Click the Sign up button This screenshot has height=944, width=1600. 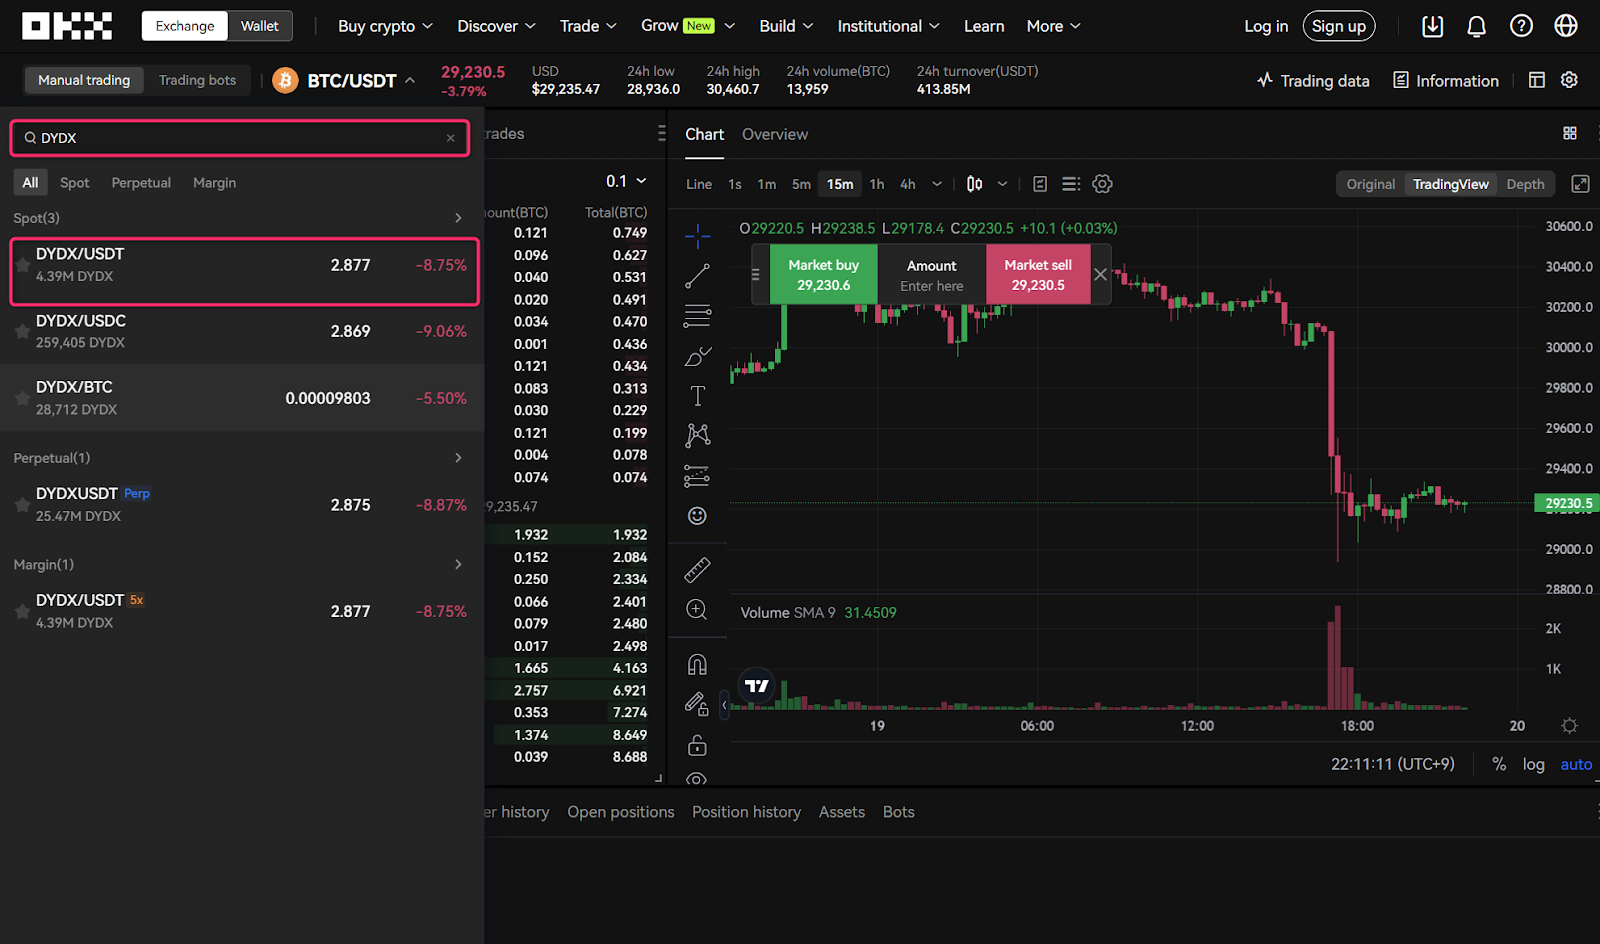(1339, 26)
